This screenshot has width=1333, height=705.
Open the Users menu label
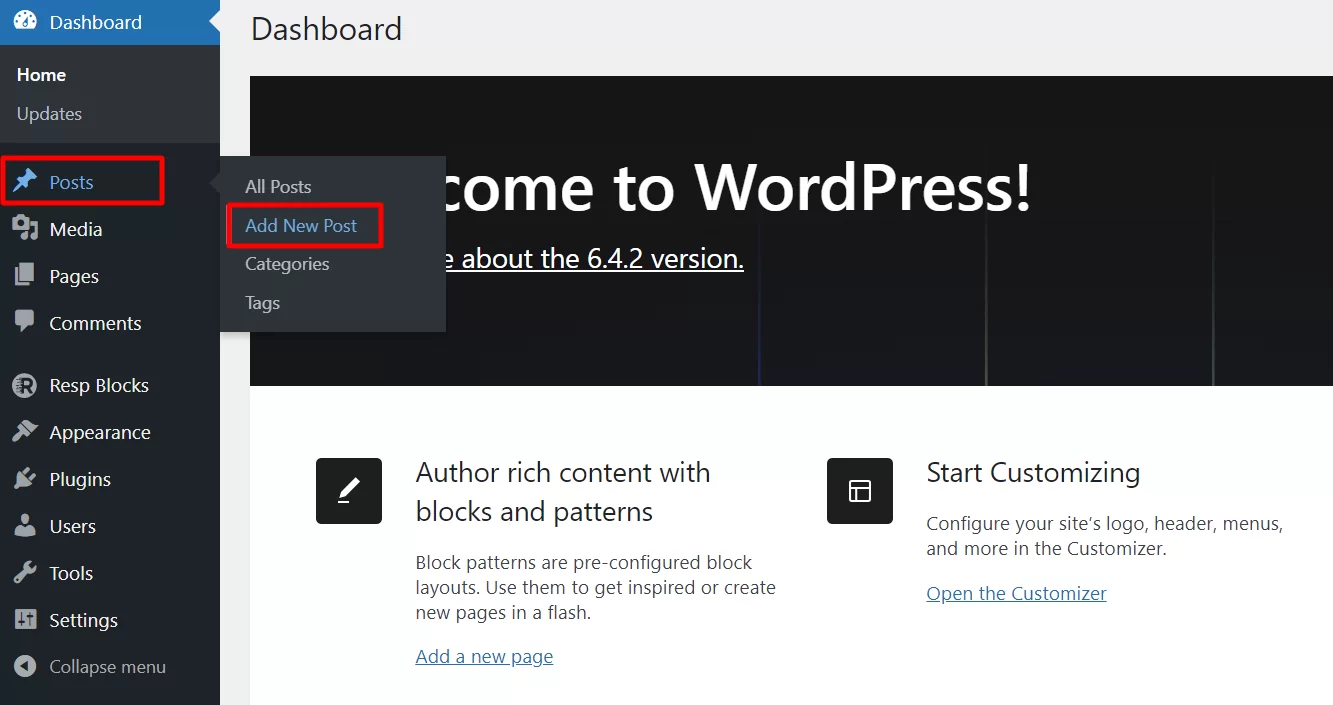pyautogui.click(x=73, y=526)
